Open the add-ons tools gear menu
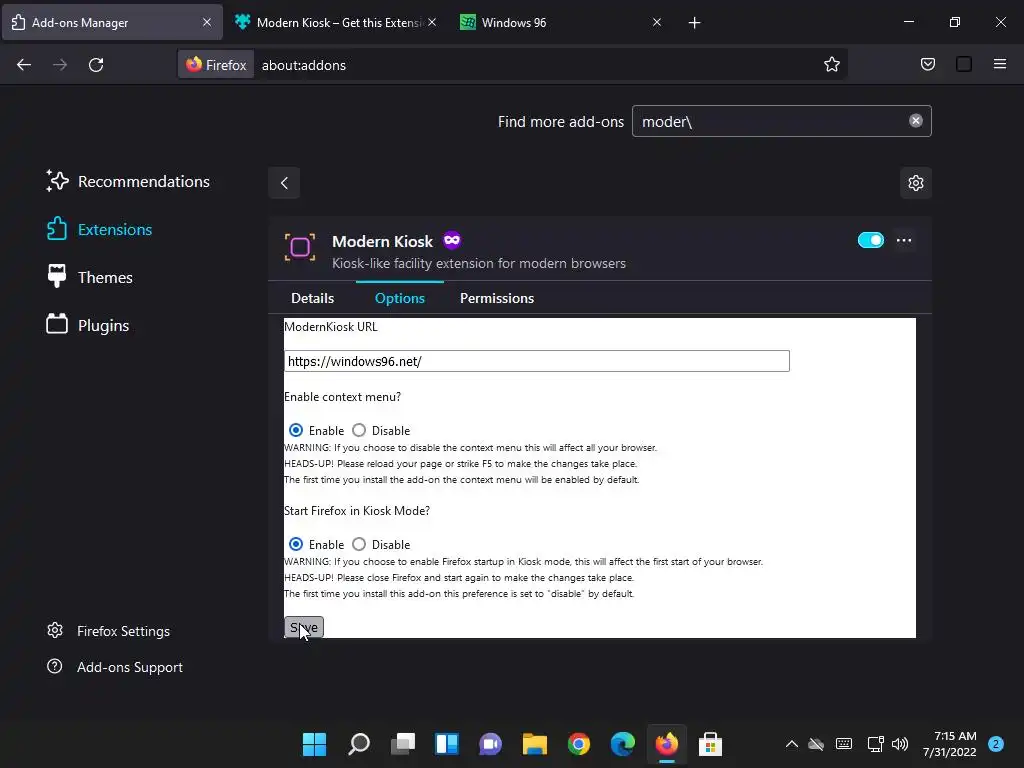Screen dimensions: 1024x768 point(916,183)
